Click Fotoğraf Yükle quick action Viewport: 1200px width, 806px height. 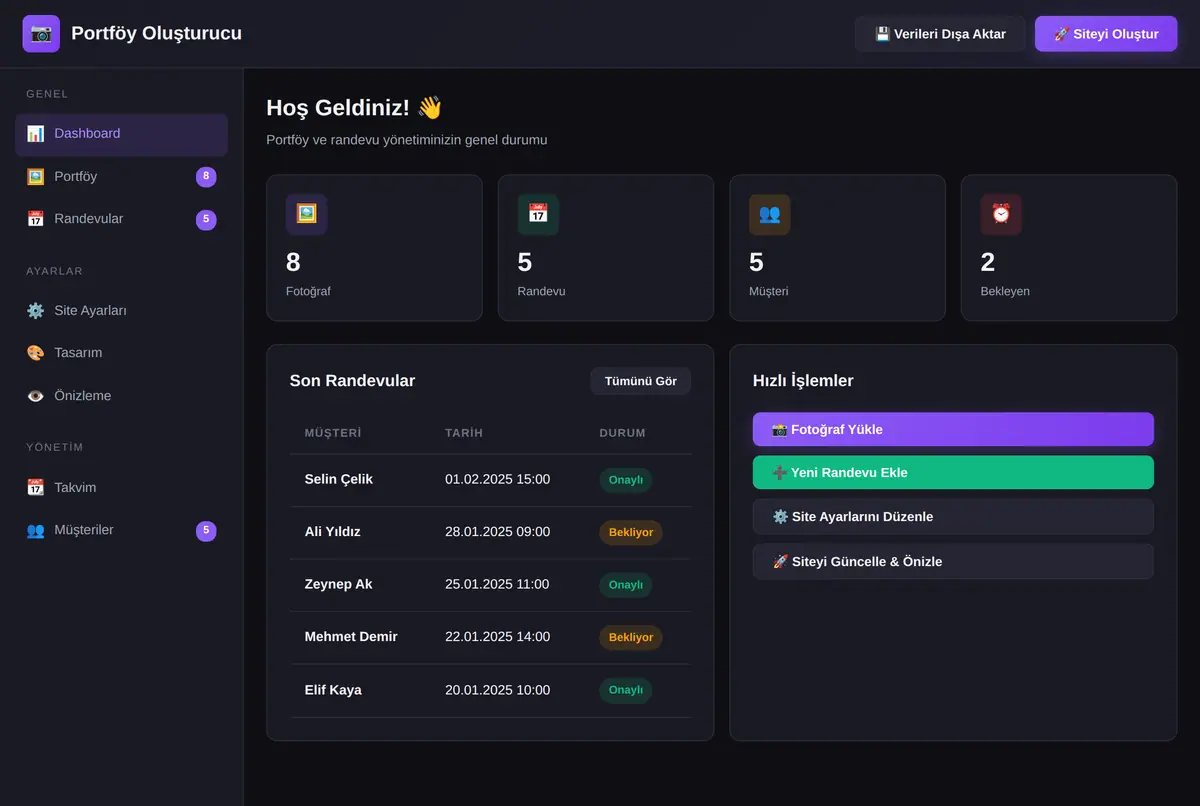pos(953,429)
